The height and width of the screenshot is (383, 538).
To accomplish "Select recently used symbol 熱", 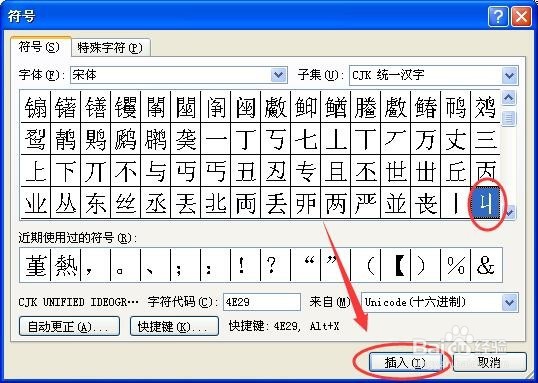I will coord(66,265).
